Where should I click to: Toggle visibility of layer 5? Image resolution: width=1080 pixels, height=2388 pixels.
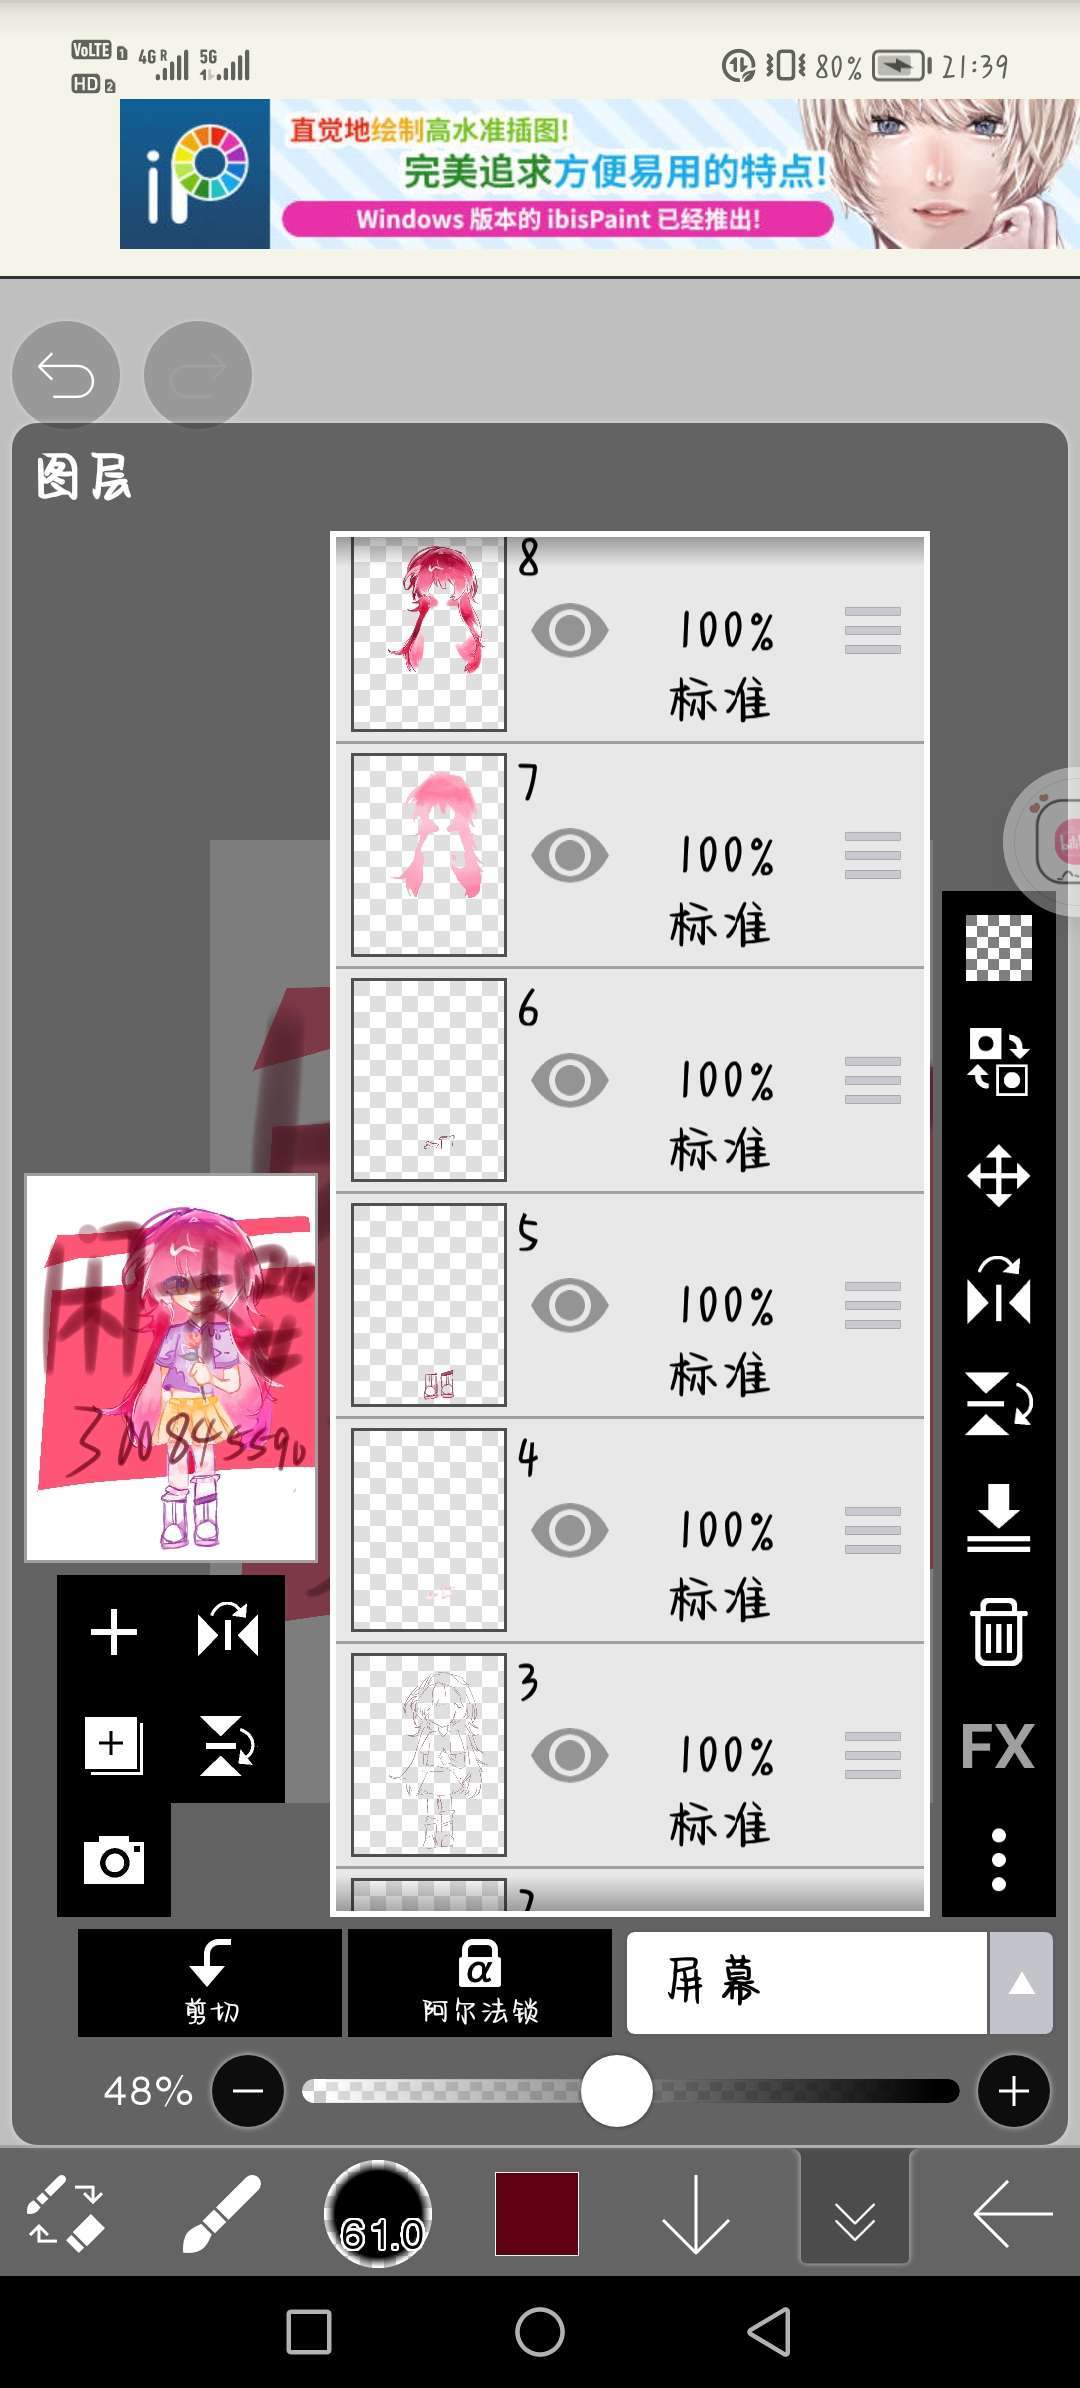[570, 1305]
